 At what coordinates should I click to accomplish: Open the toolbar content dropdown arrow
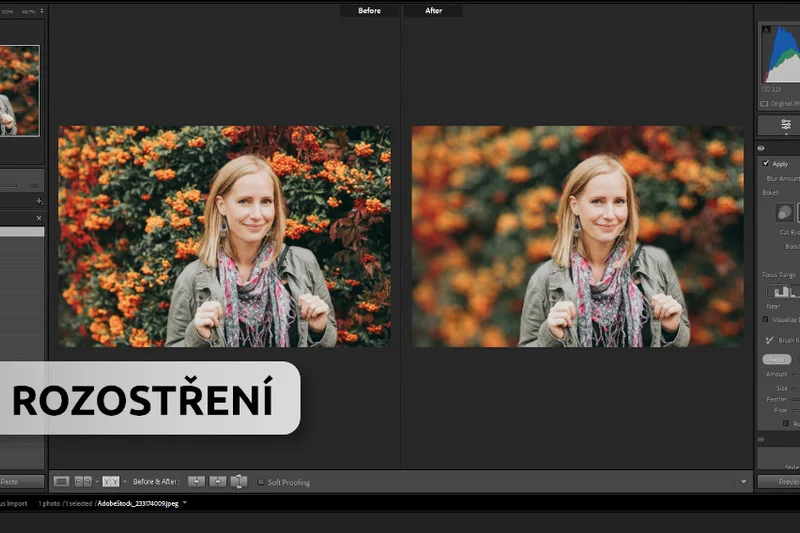[x=743, y=481]
